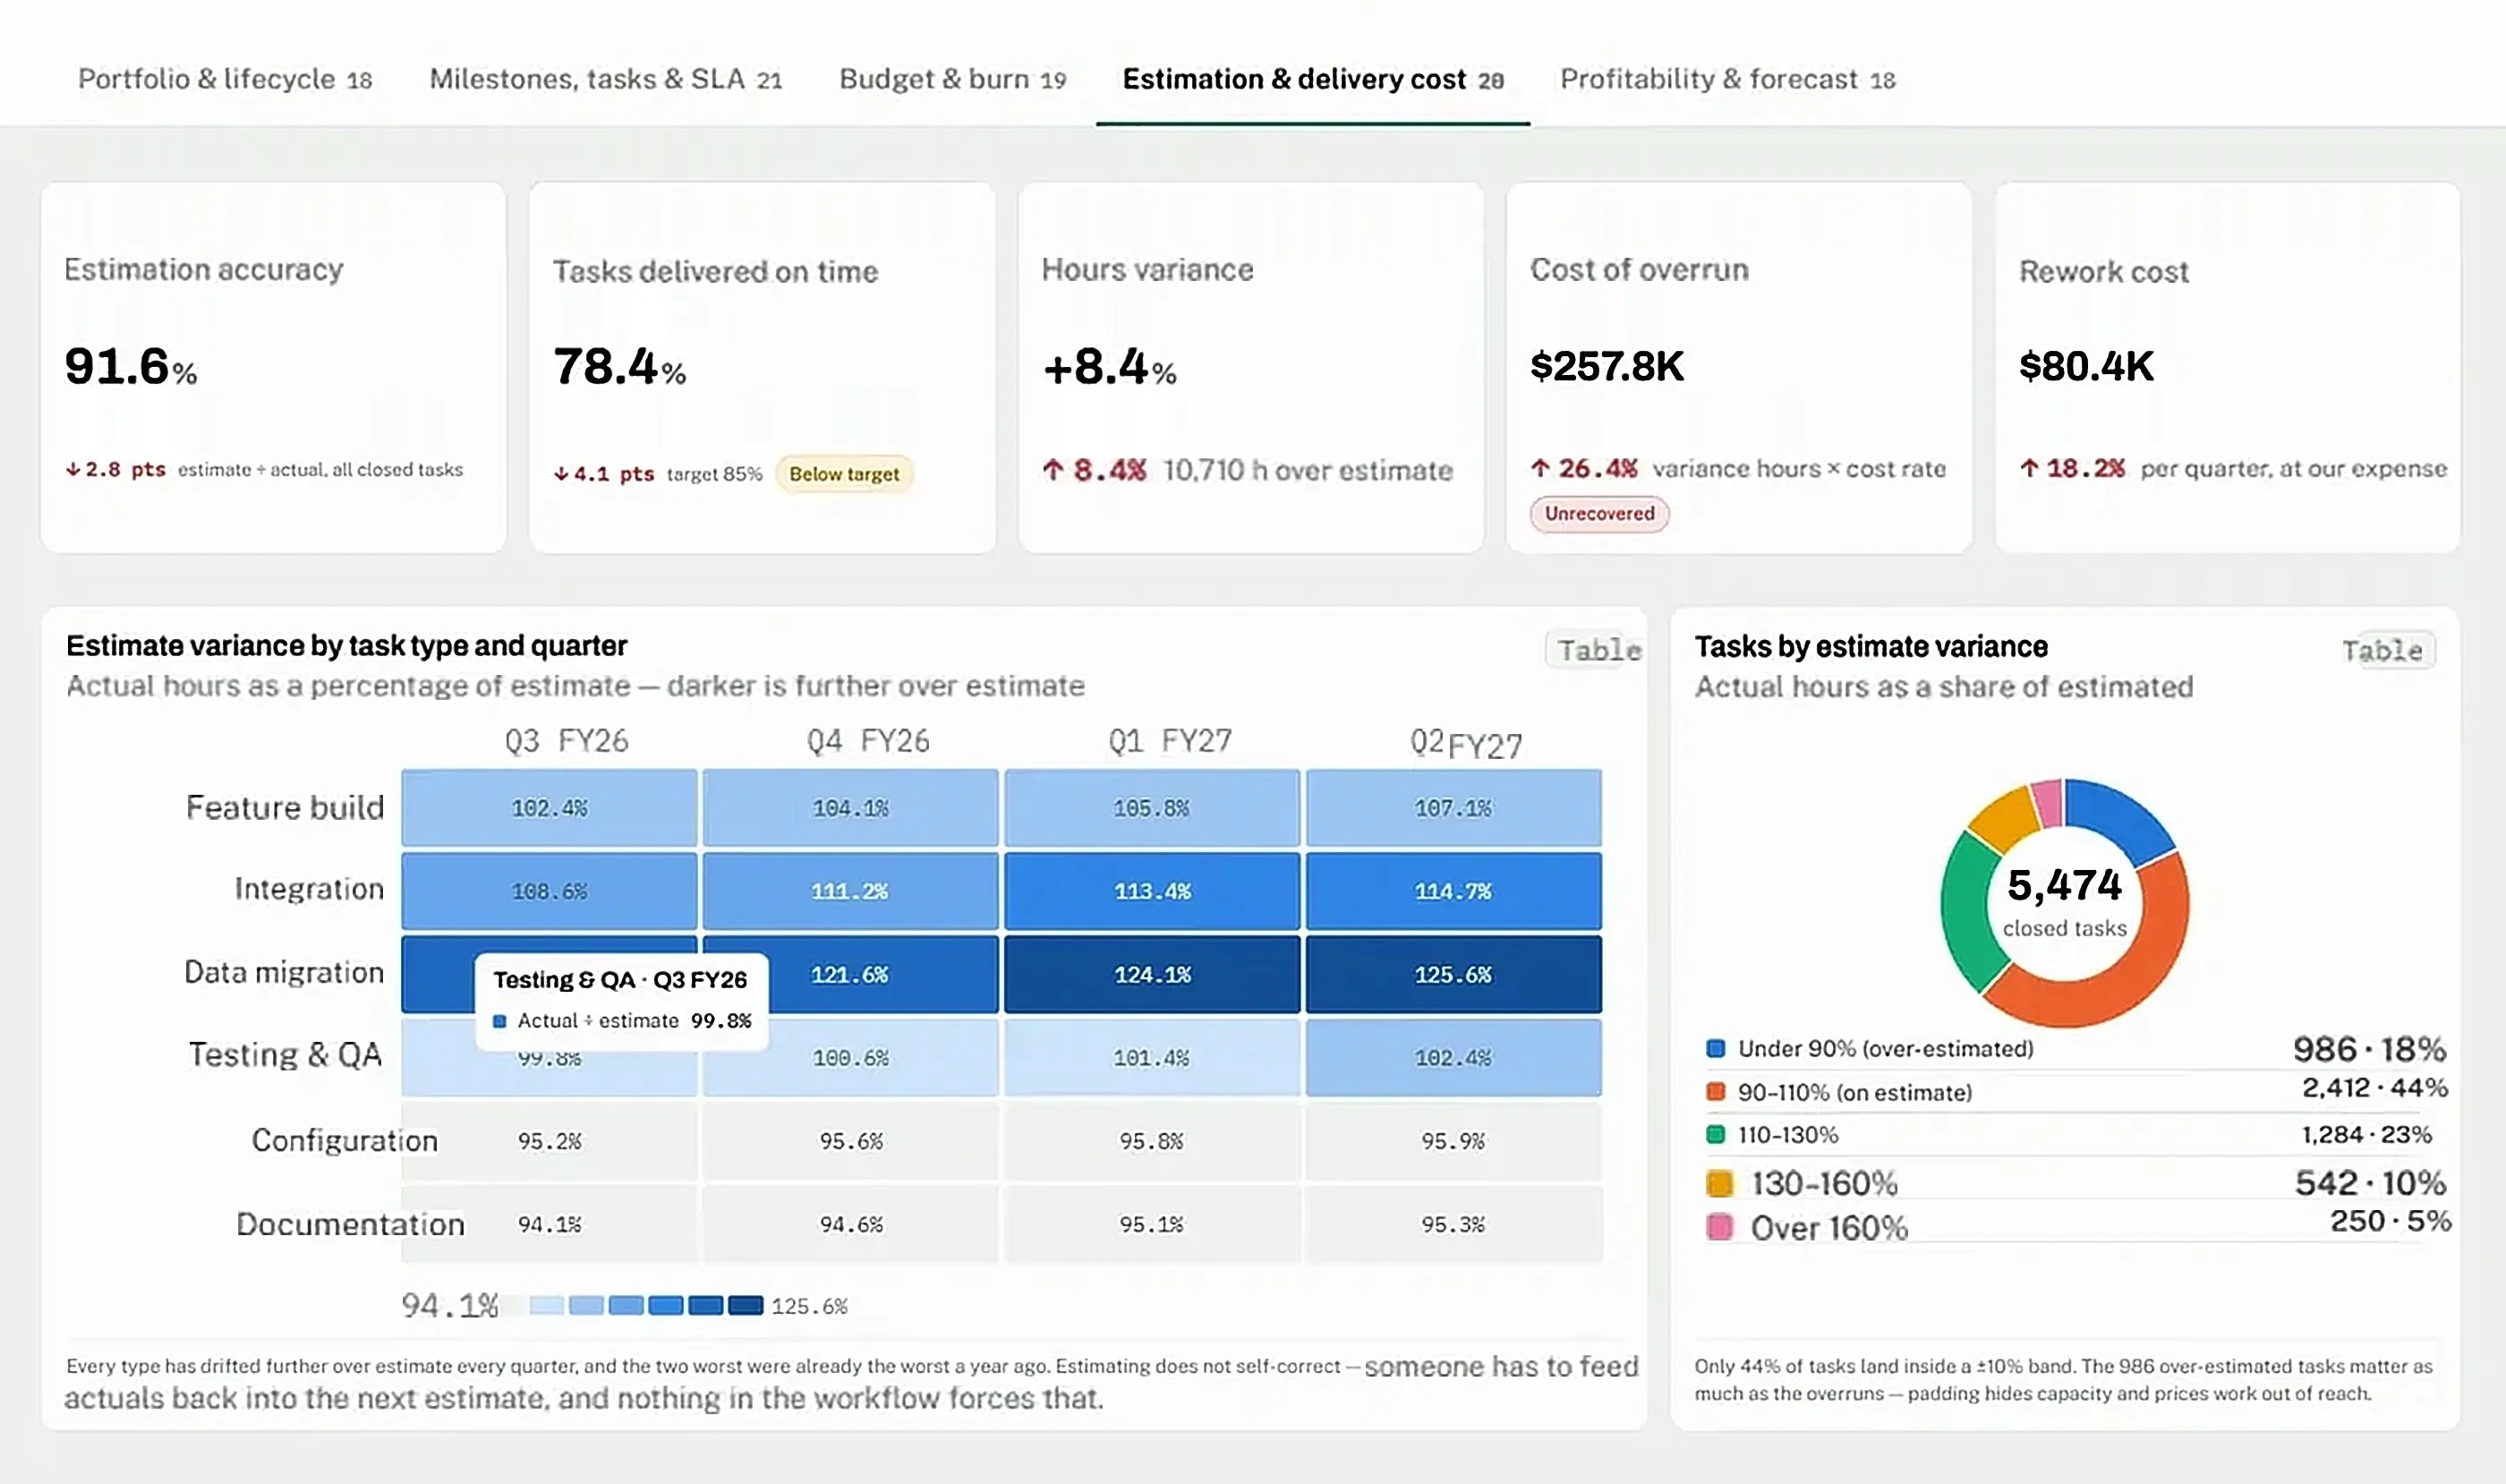Image resolution: width=2506 pixels, height=1484 pixels.
Task: Click Feature build Q3 FY26 cell 102.4%
Action: point(549,808)
